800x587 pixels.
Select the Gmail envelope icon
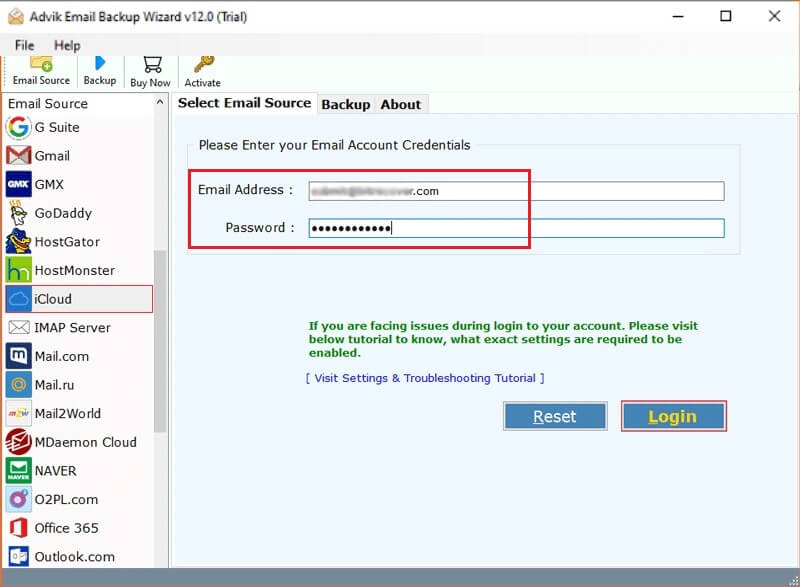[18, 156]
